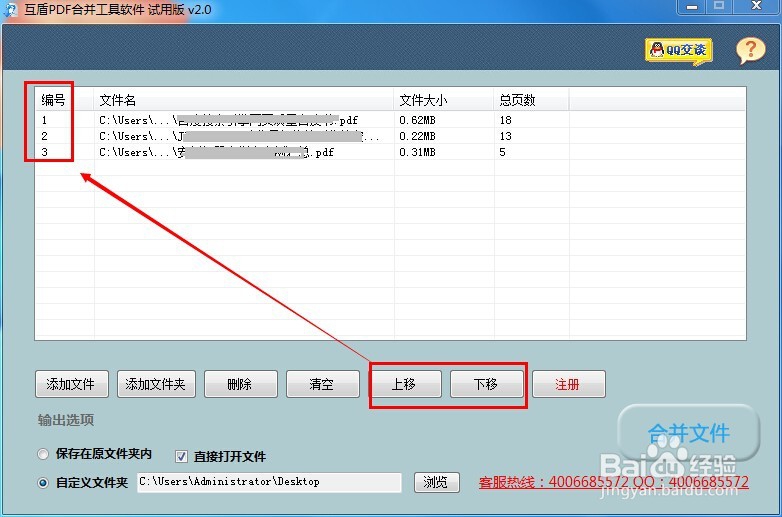Screen dimensions: 782x517
Task: Open the 客服热线 hotline link
Action: click(613, 483)
